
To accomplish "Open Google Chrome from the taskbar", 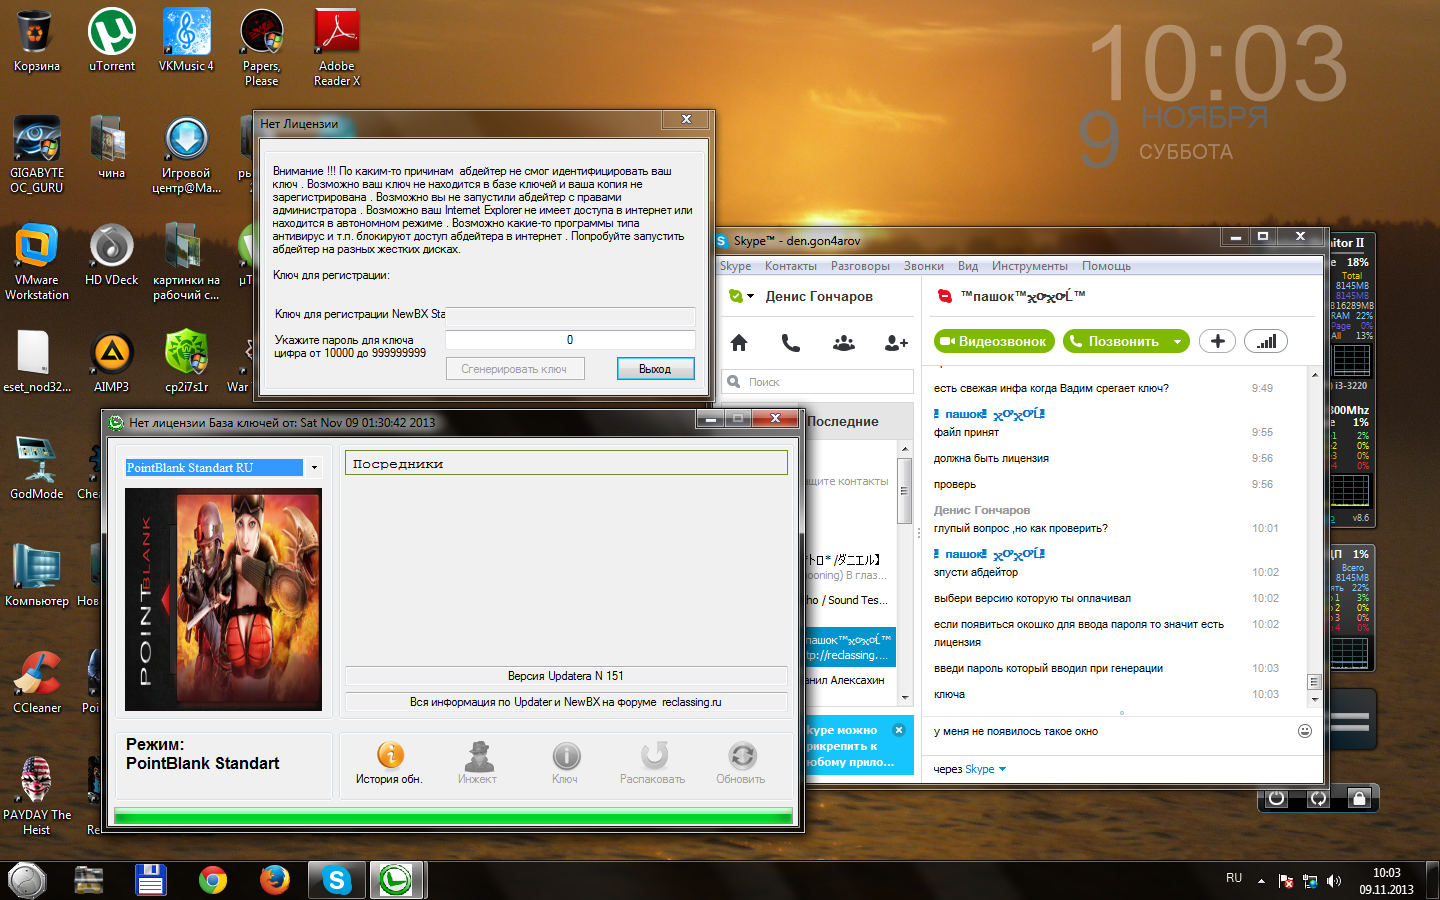I will coord(212,880).
